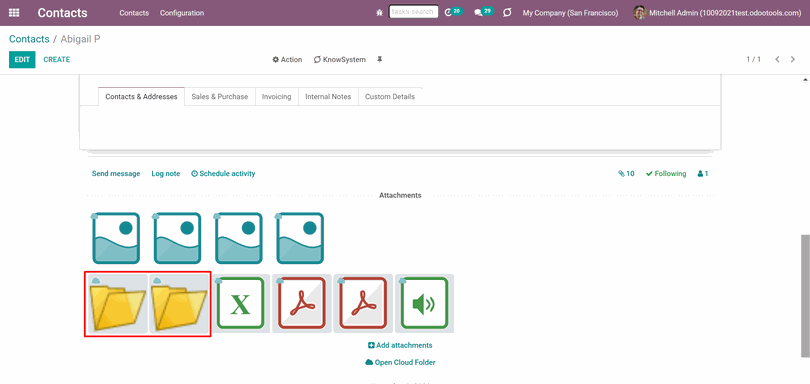
Task: Toggle the Following status
Action: pos(666,174)
